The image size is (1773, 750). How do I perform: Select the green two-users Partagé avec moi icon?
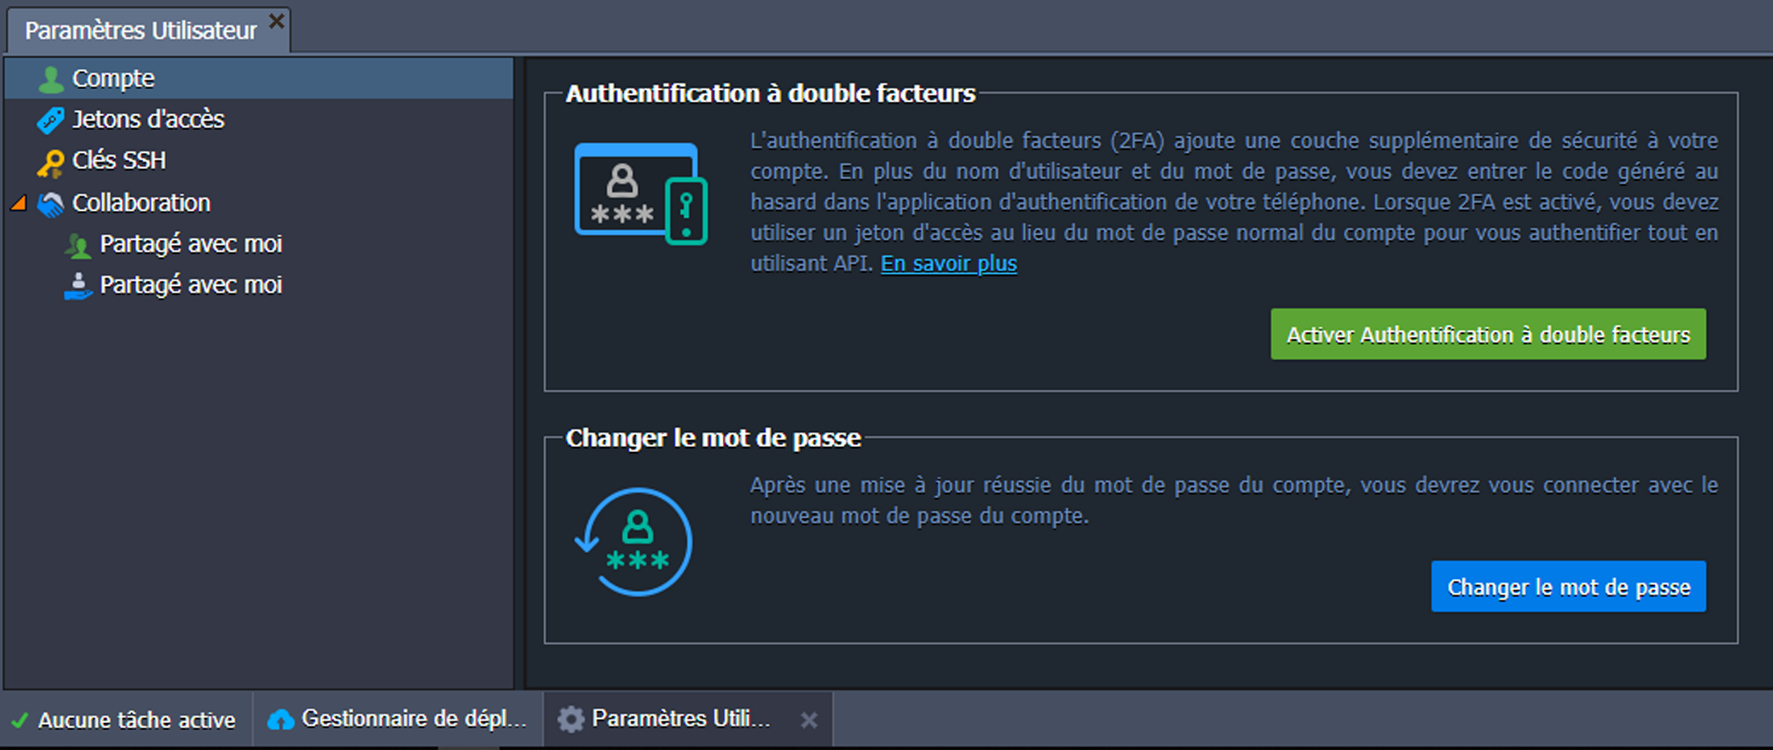[x=78, y=245]
